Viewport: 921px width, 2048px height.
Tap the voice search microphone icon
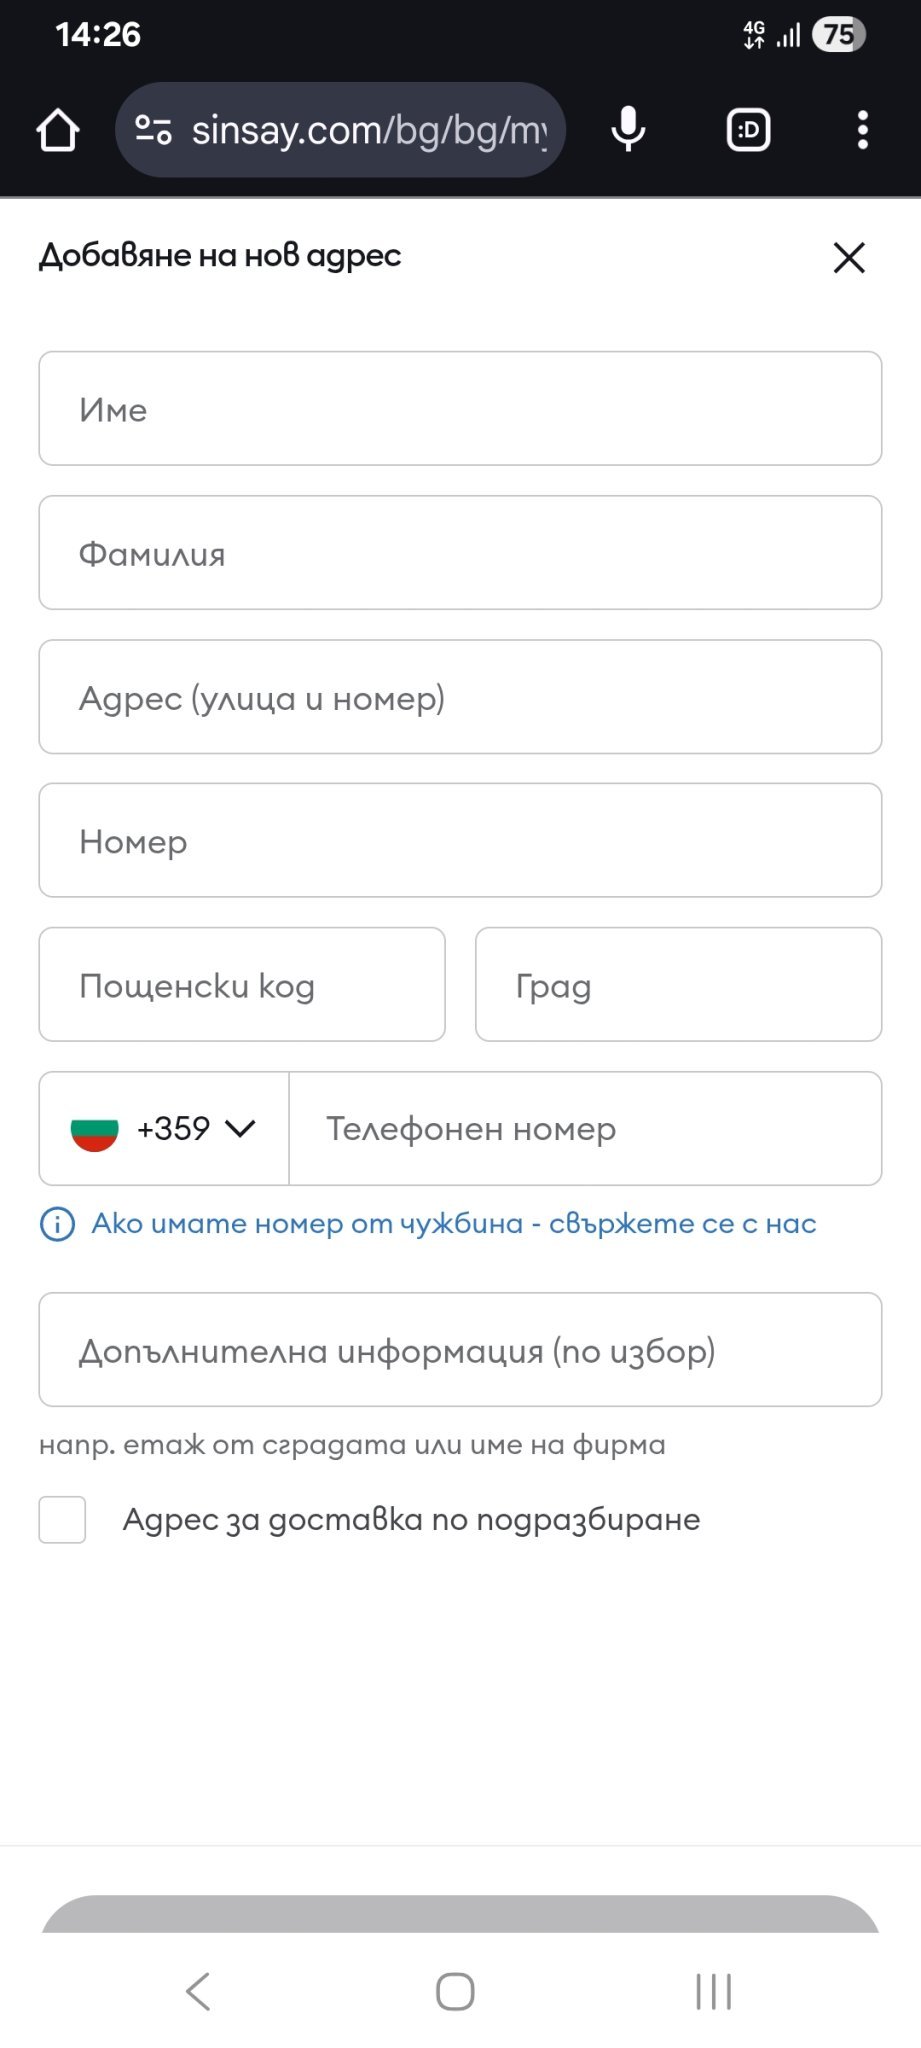pyautogui.click(x=628, y=130)
